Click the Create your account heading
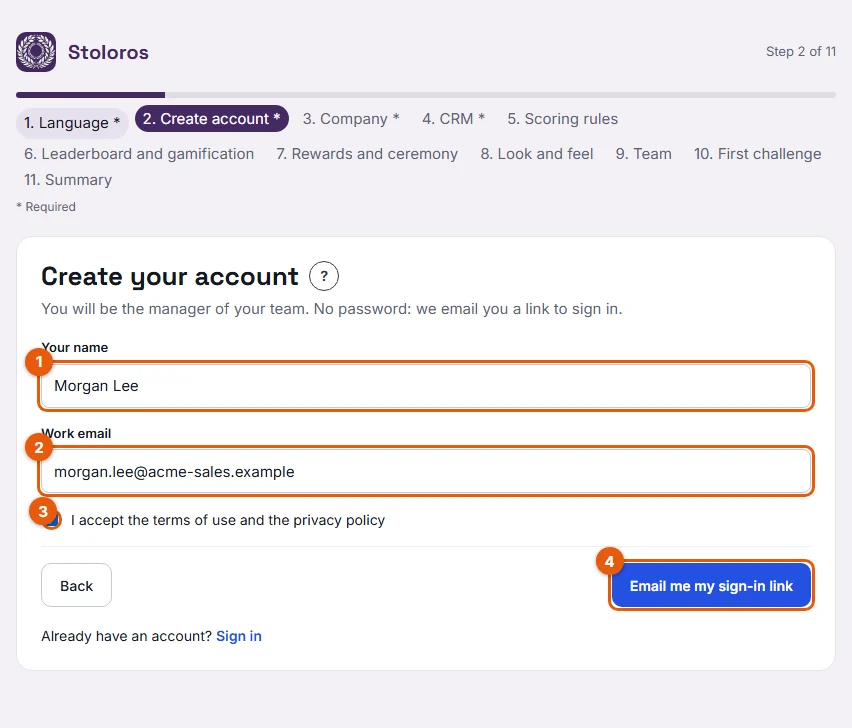 [x=170, y=277]
